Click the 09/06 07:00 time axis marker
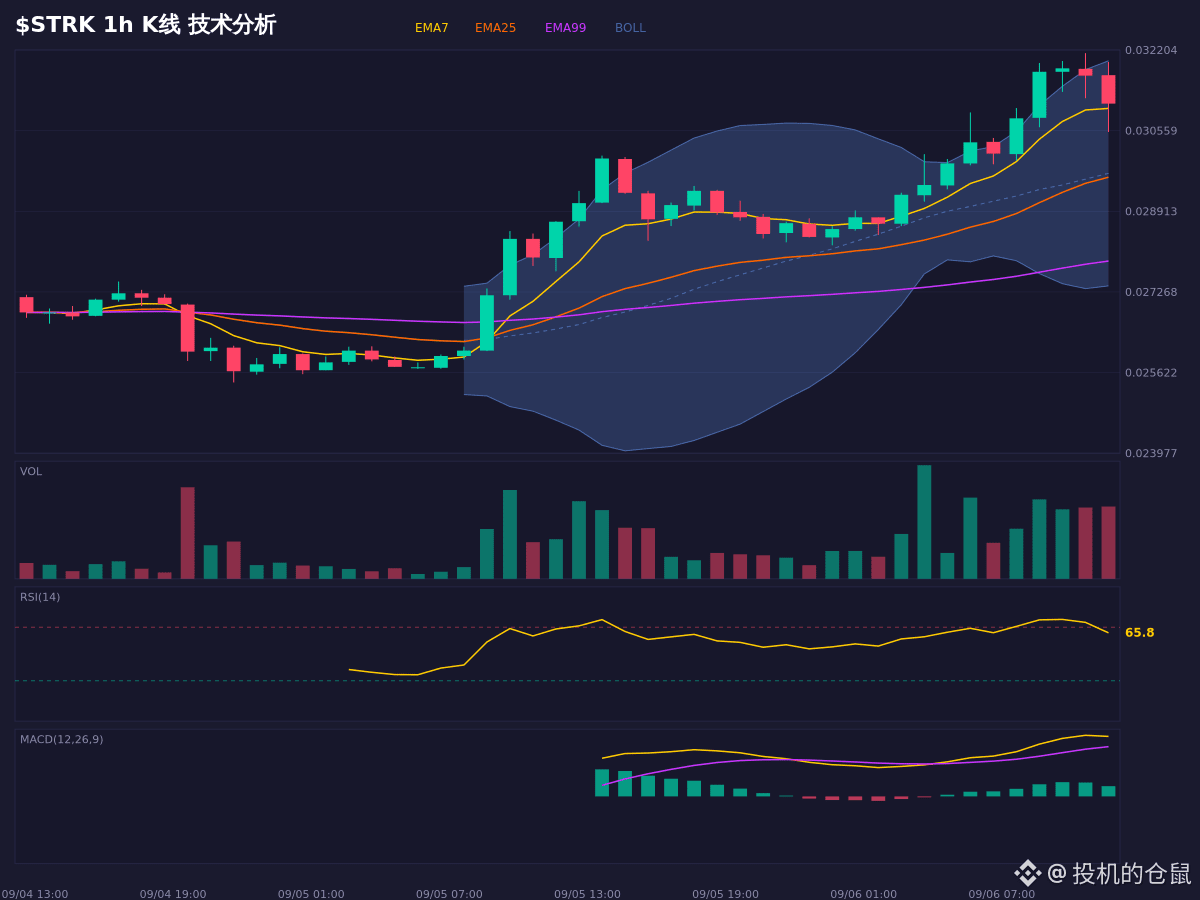 pyautogui.click(x=1001, y=894)
